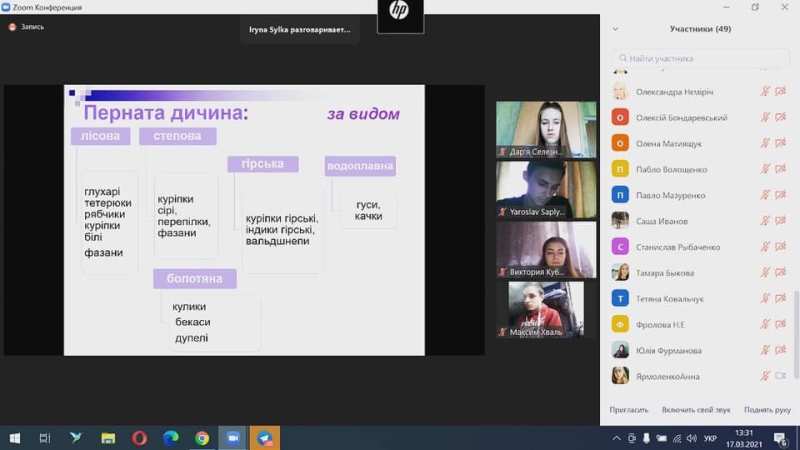Image resolution: width=800 pixels, height=450 pixels.
Task: Click muted microphone icon for Фролова Н.Е
Action: pos(765,324)
